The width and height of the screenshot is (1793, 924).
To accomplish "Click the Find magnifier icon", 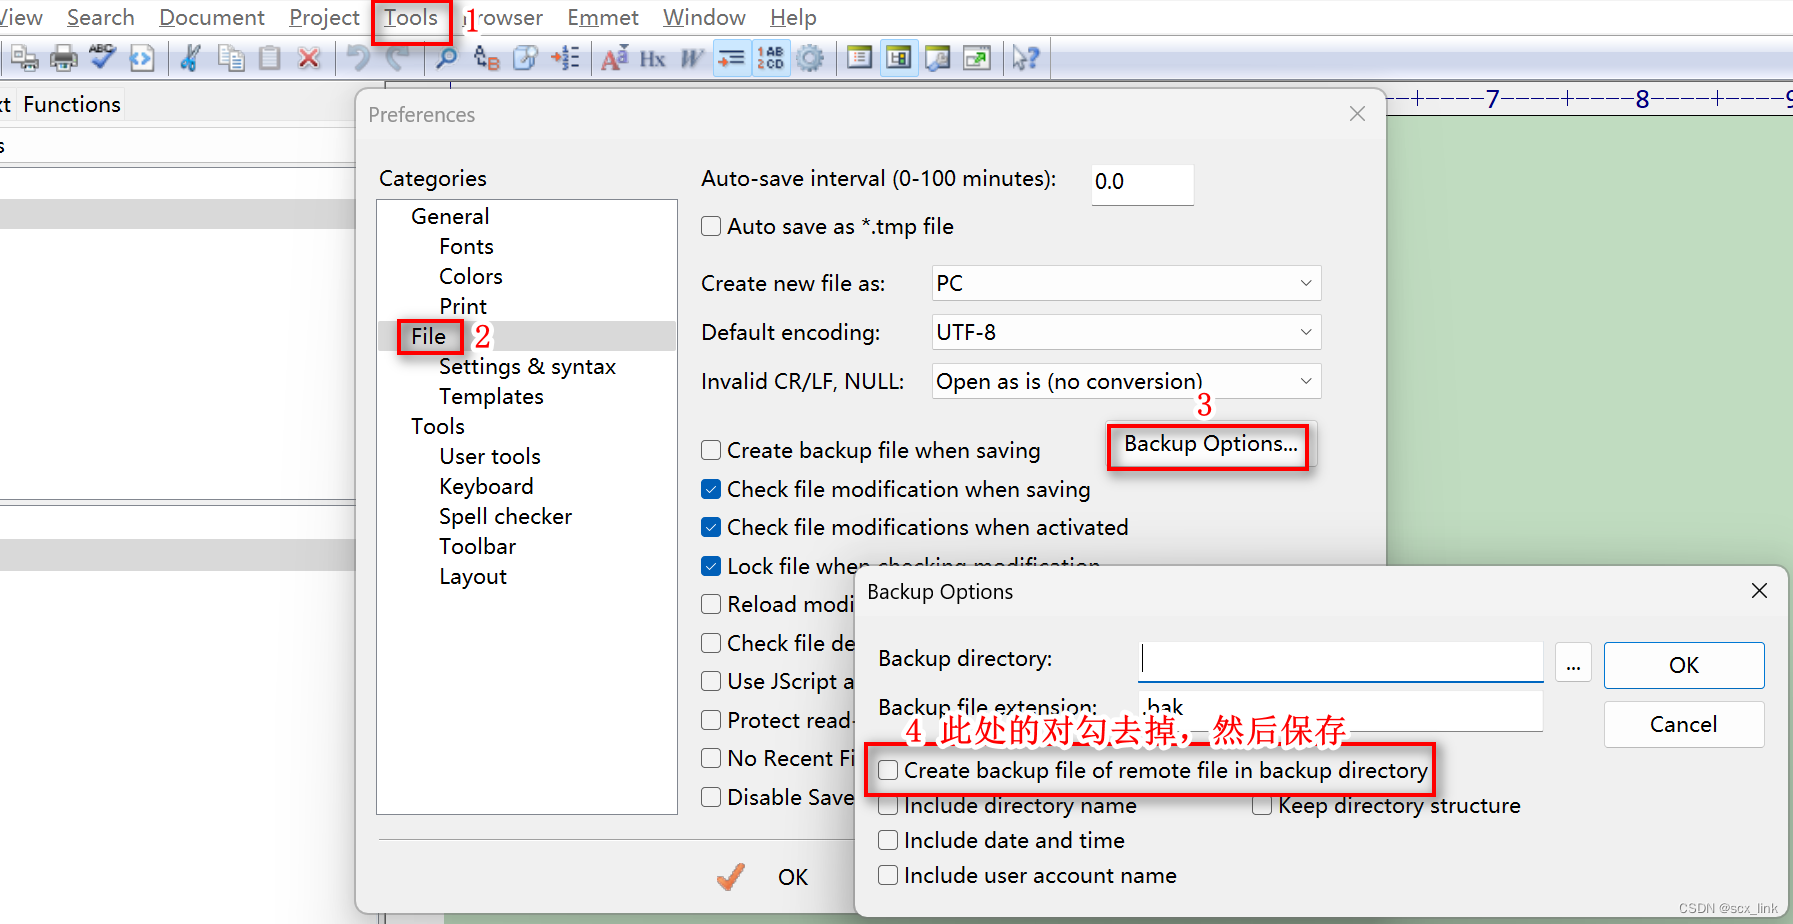I will pyautogui.click(x=446, y=59).
